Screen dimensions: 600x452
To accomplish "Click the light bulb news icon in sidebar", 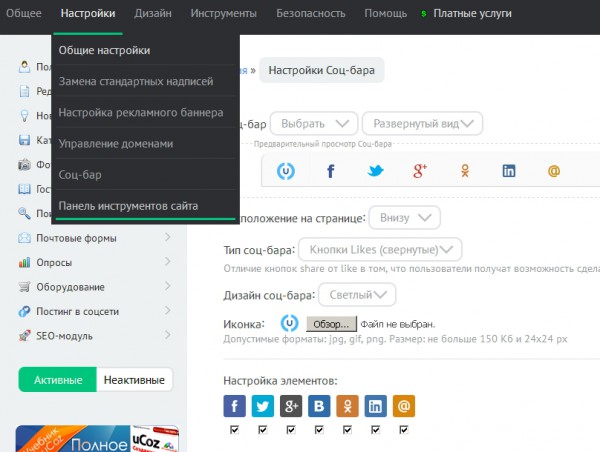I will 24,116.
